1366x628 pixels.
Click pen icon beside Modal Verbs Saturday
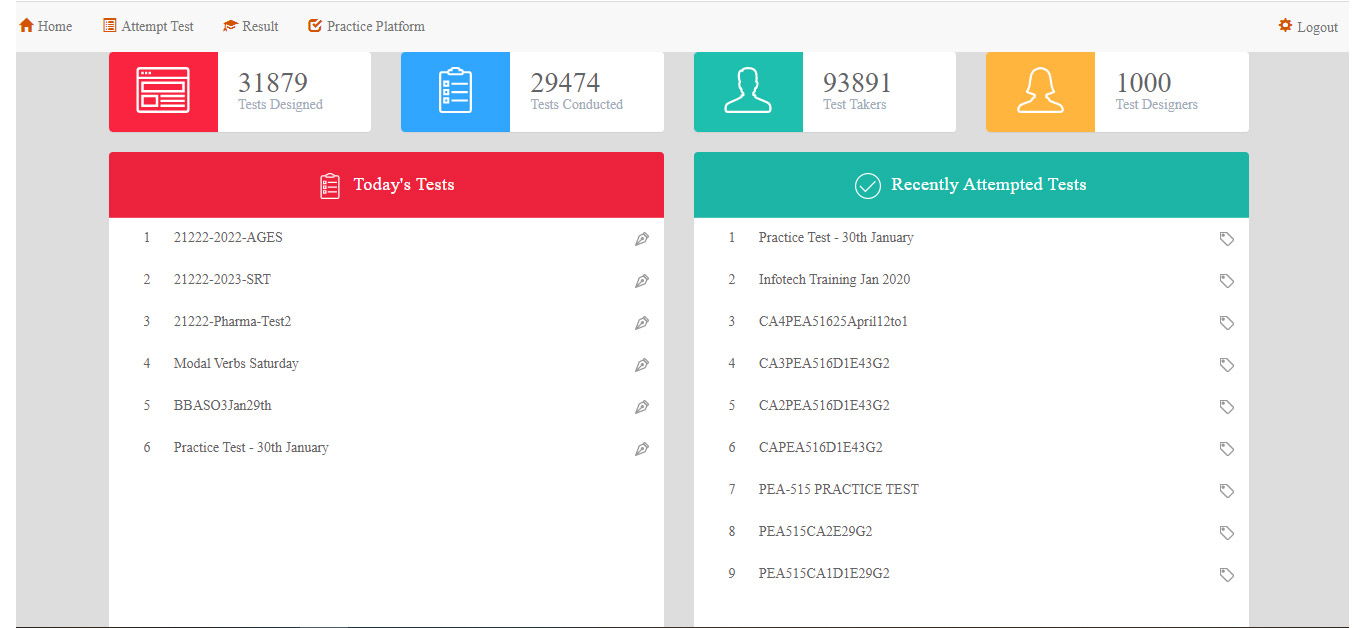point(642,365)
